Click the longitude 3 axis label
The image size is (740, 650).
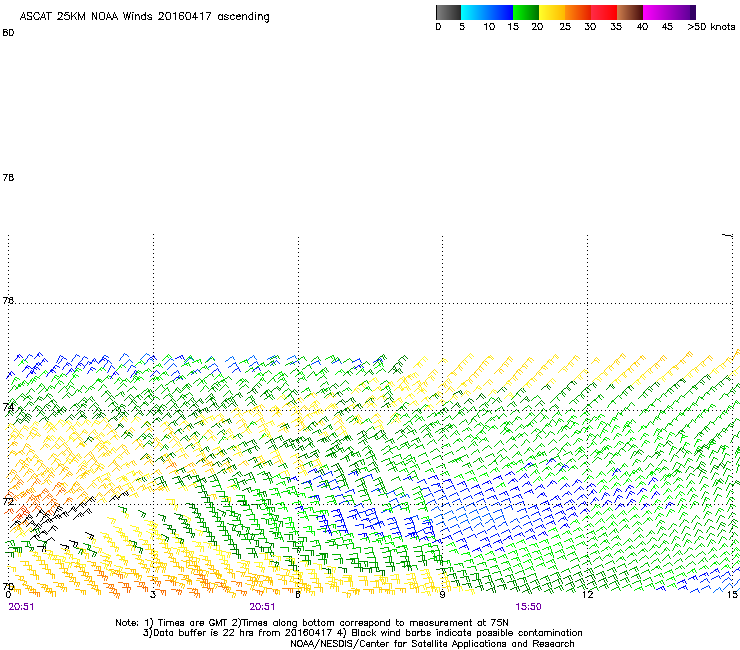pyautogui.click(x=153, y=594)
